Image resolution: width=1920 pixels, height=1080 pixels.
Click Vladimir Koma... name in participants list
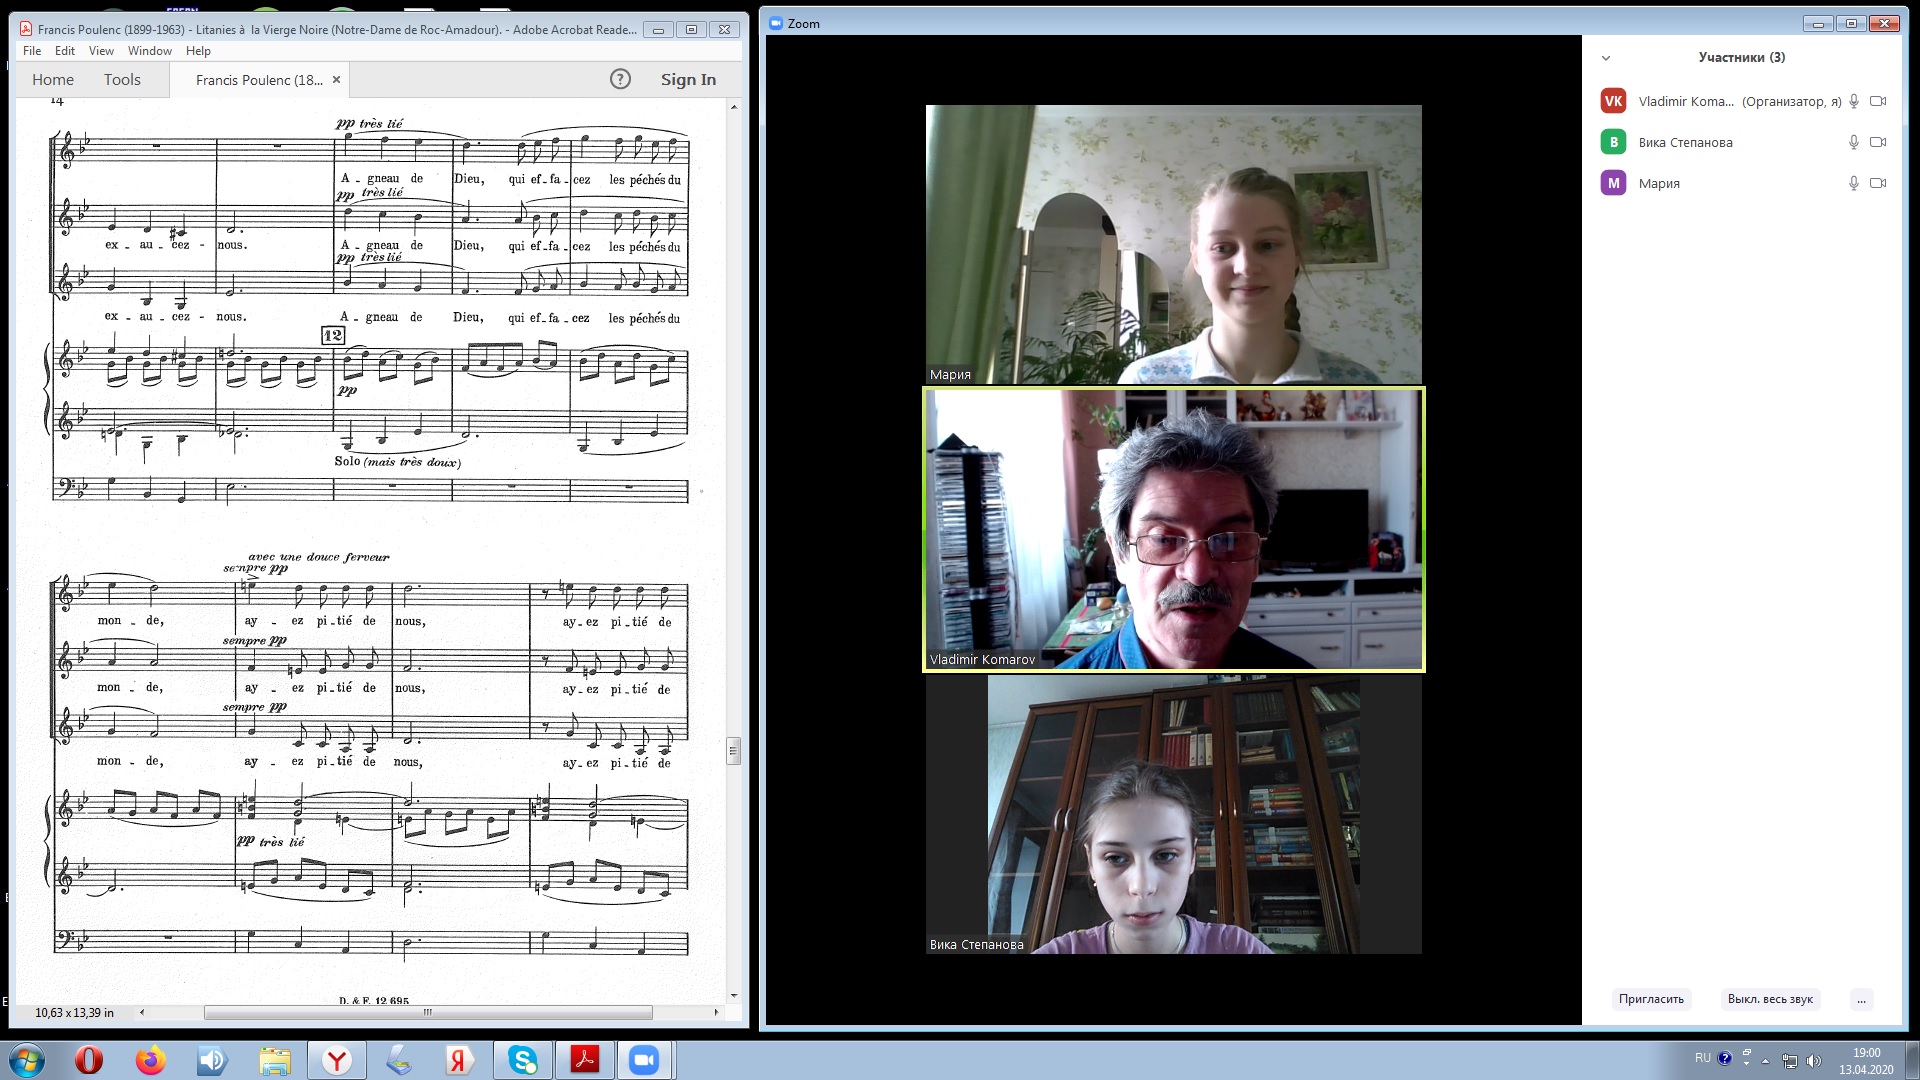click(x=1686, y=101)
